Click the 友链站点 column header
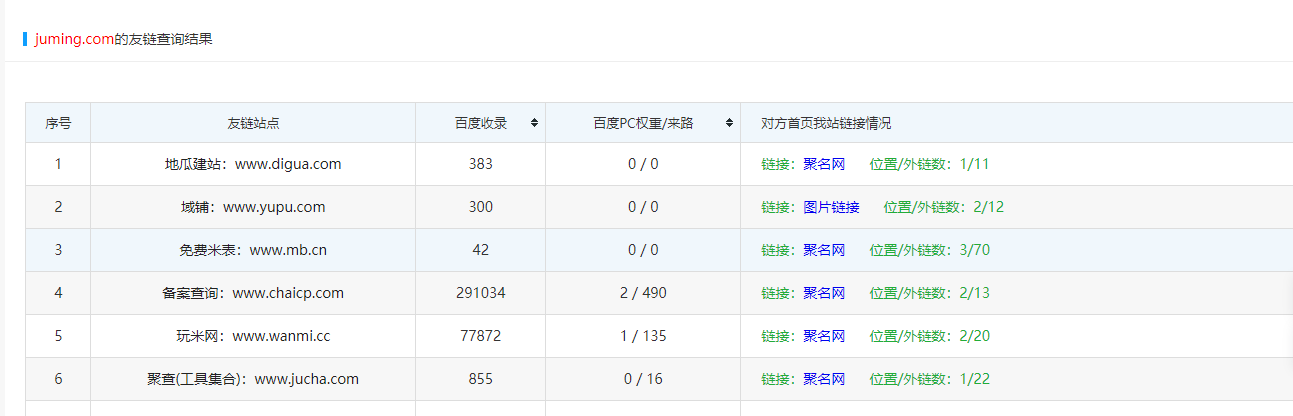Image resolution: width=1293 pixels, height=416 pixels. [253, 123]
